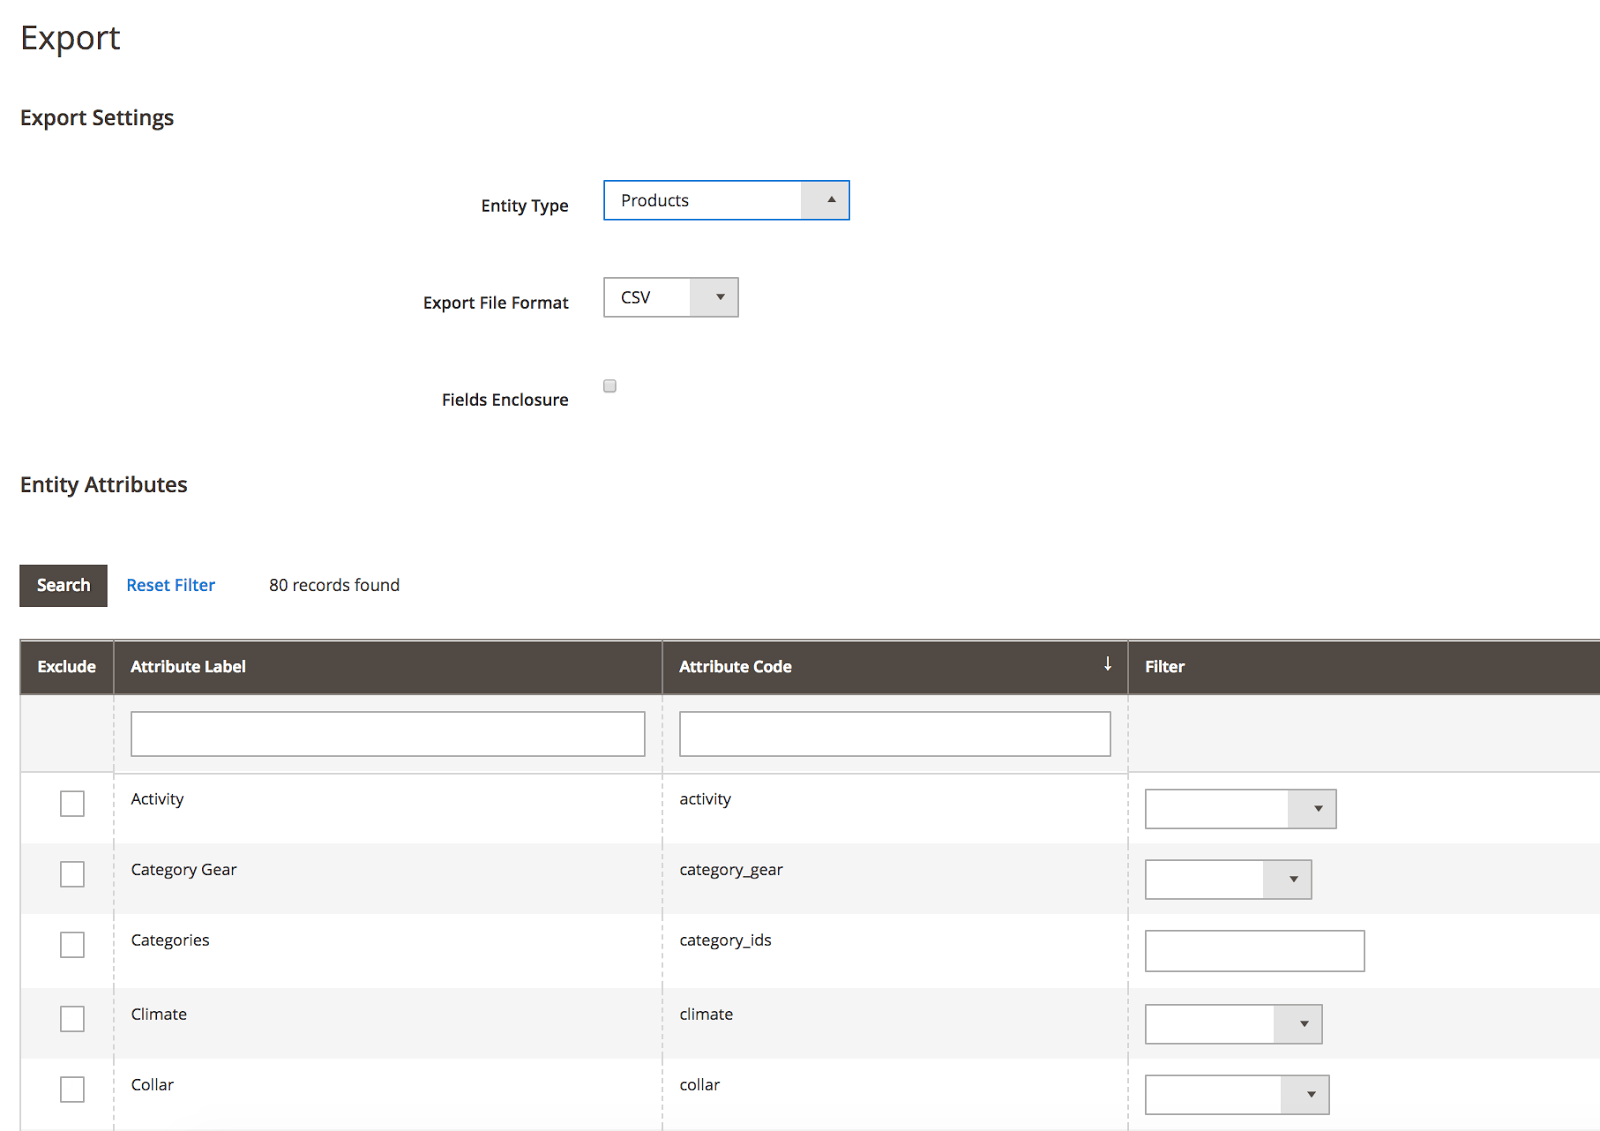The height and width of the screenshot is (1131, 1600).
Task: Click the '80 records found' text
Action: [x=334, y=585]
